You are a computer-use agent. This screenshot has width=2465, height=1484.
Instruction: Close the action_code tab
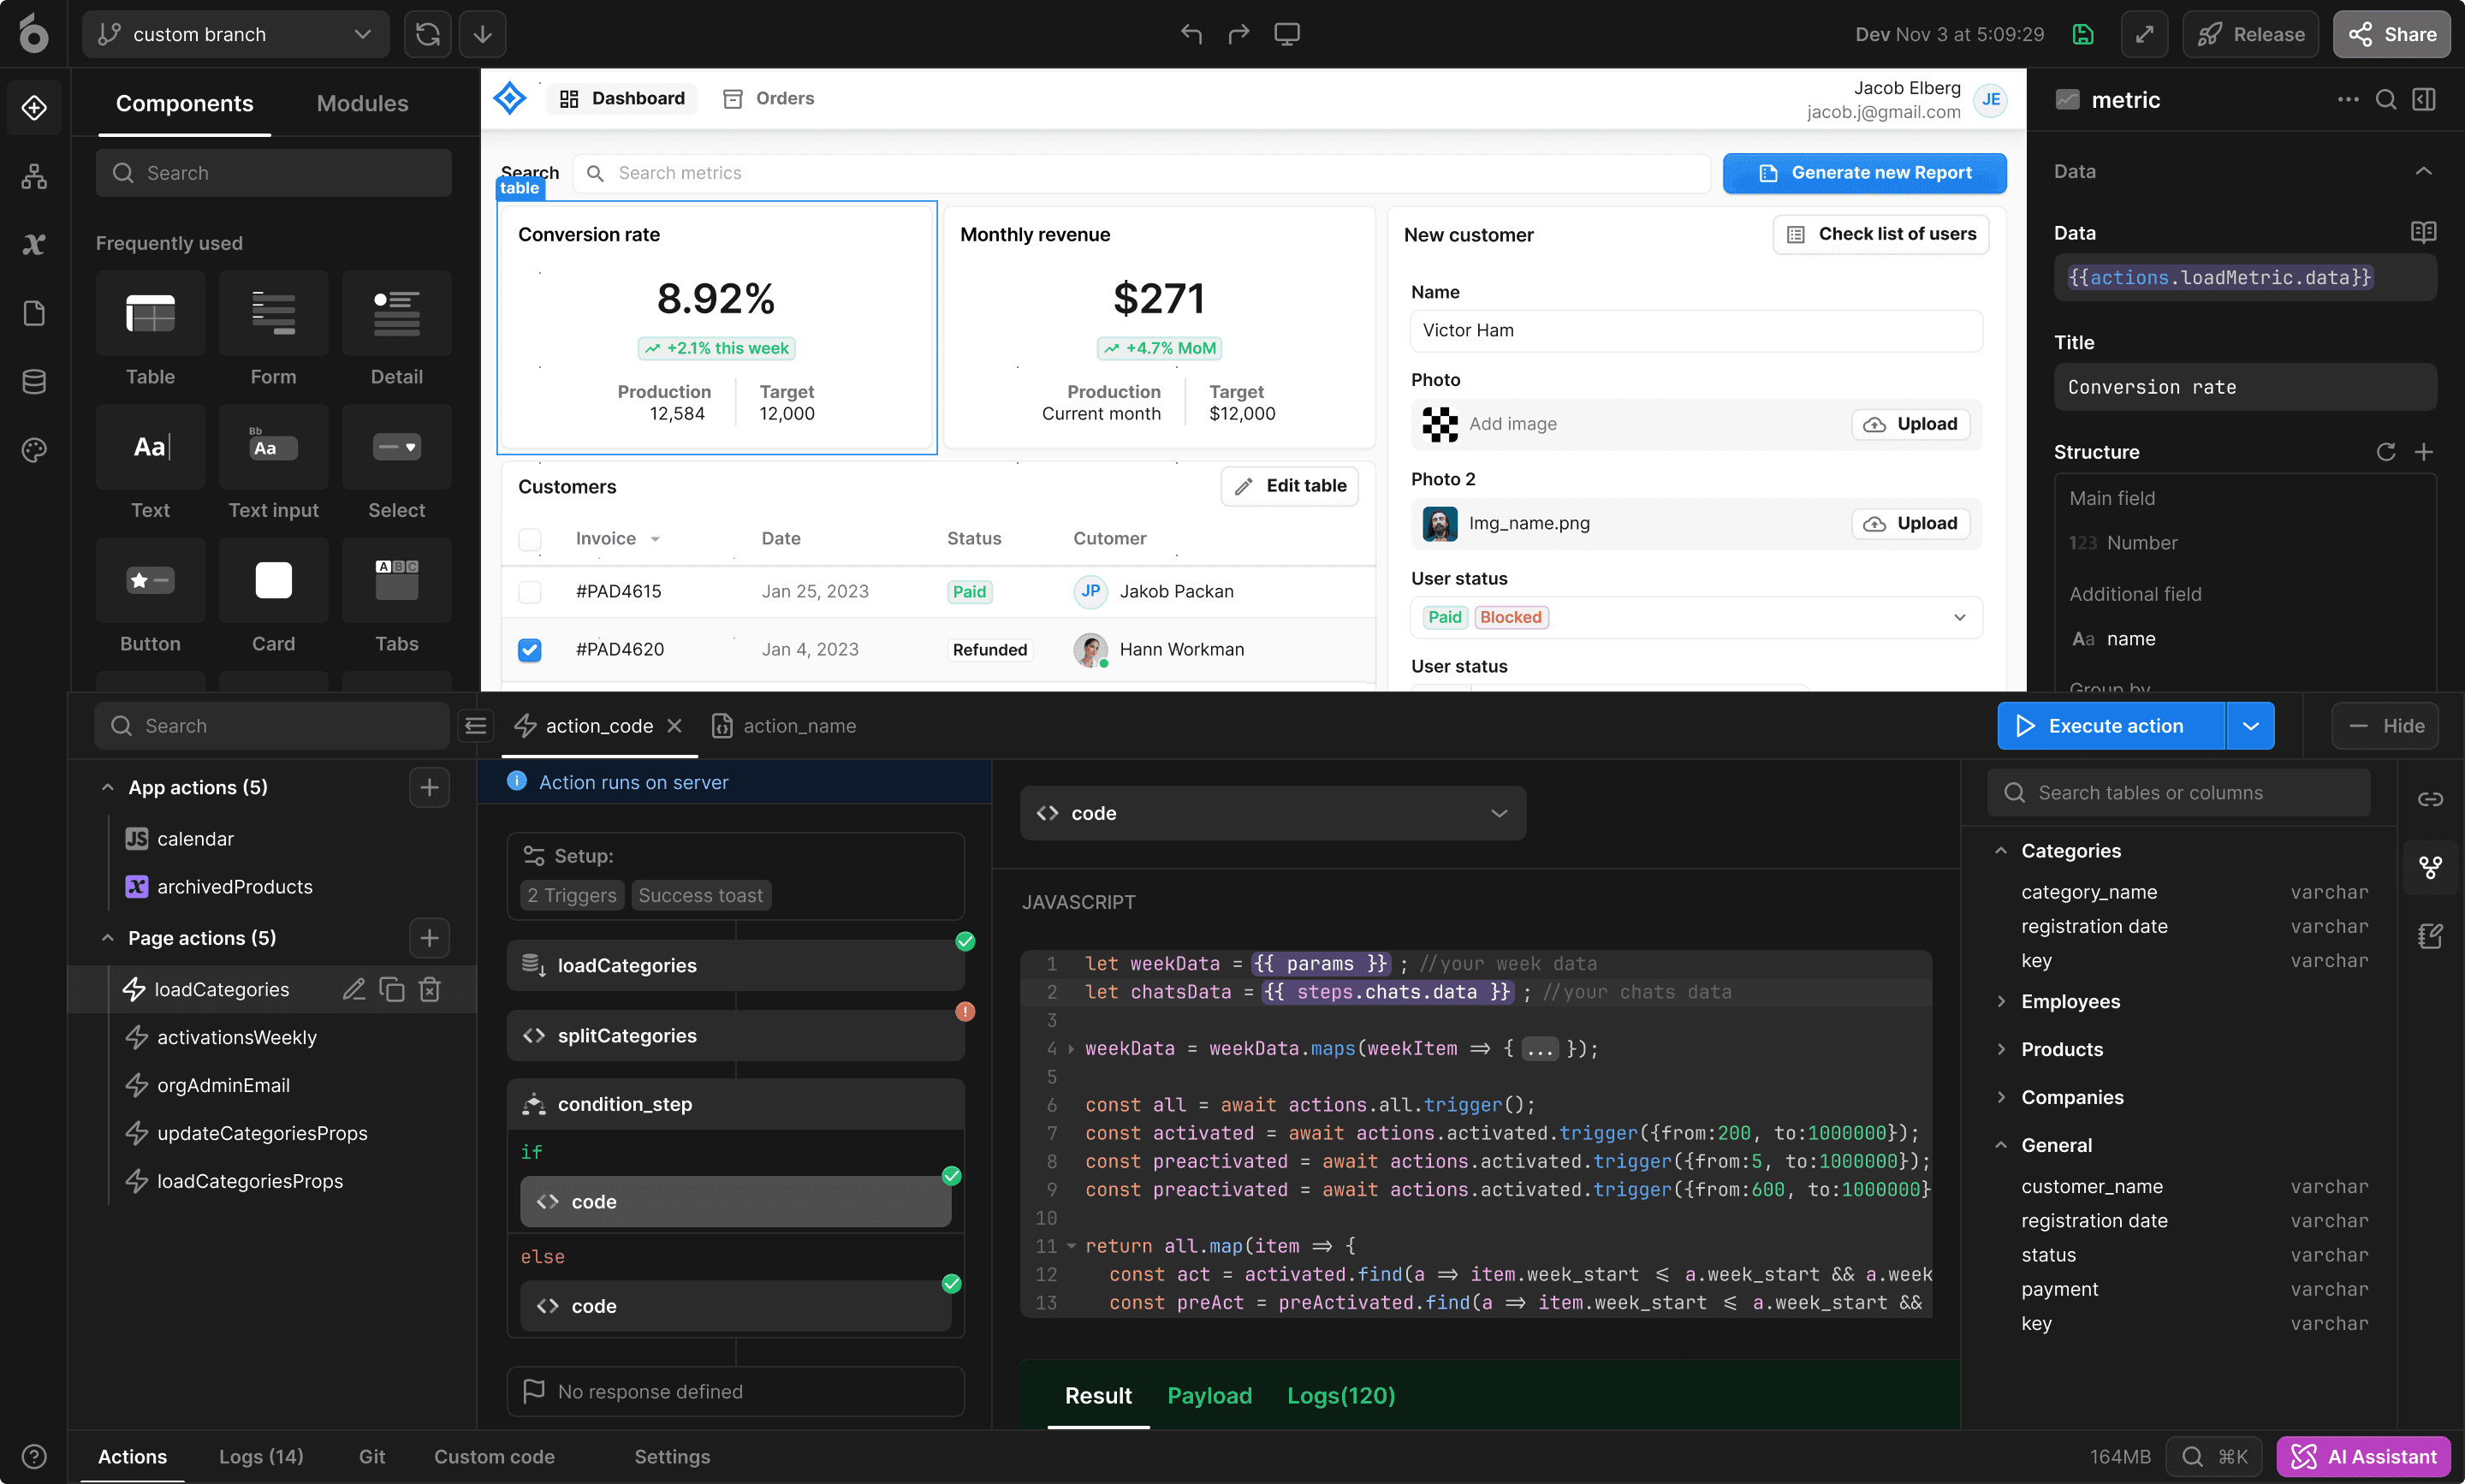point(675,726)
